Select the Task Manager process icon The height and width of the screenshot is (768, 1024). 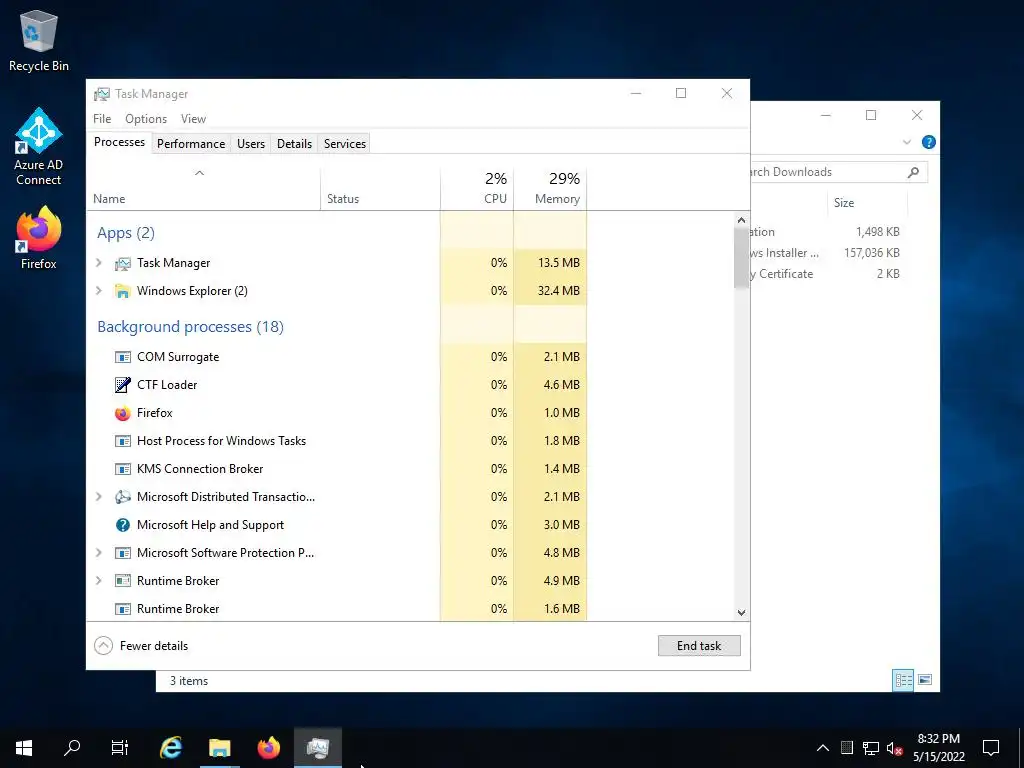(123, 263)
